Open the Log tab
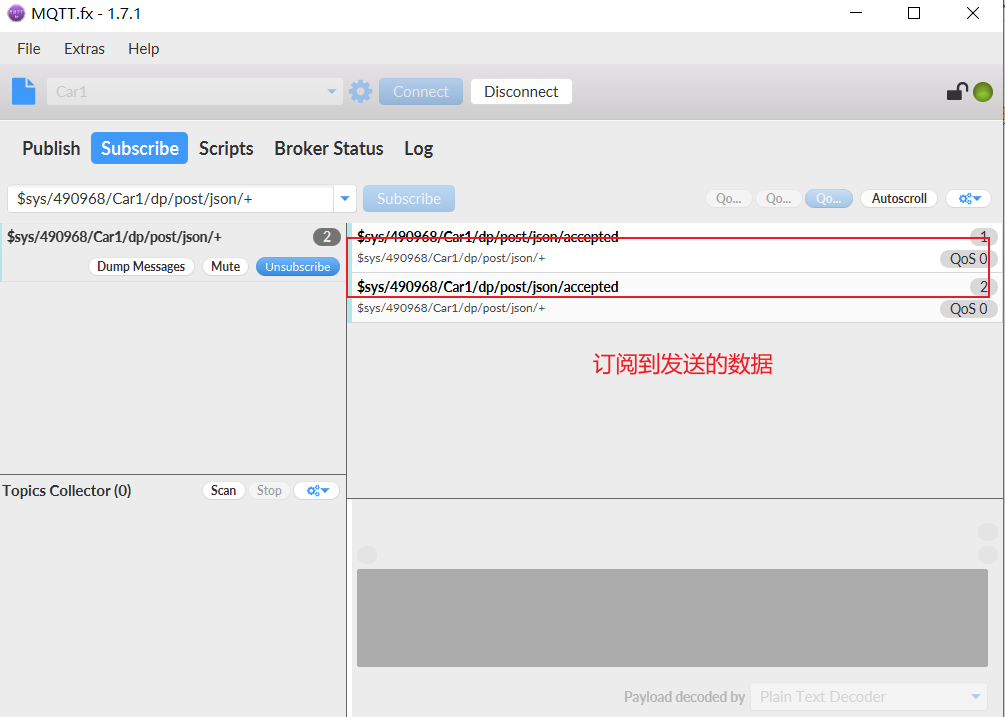This screenshot has height=717, width=1005. point(419,148)
